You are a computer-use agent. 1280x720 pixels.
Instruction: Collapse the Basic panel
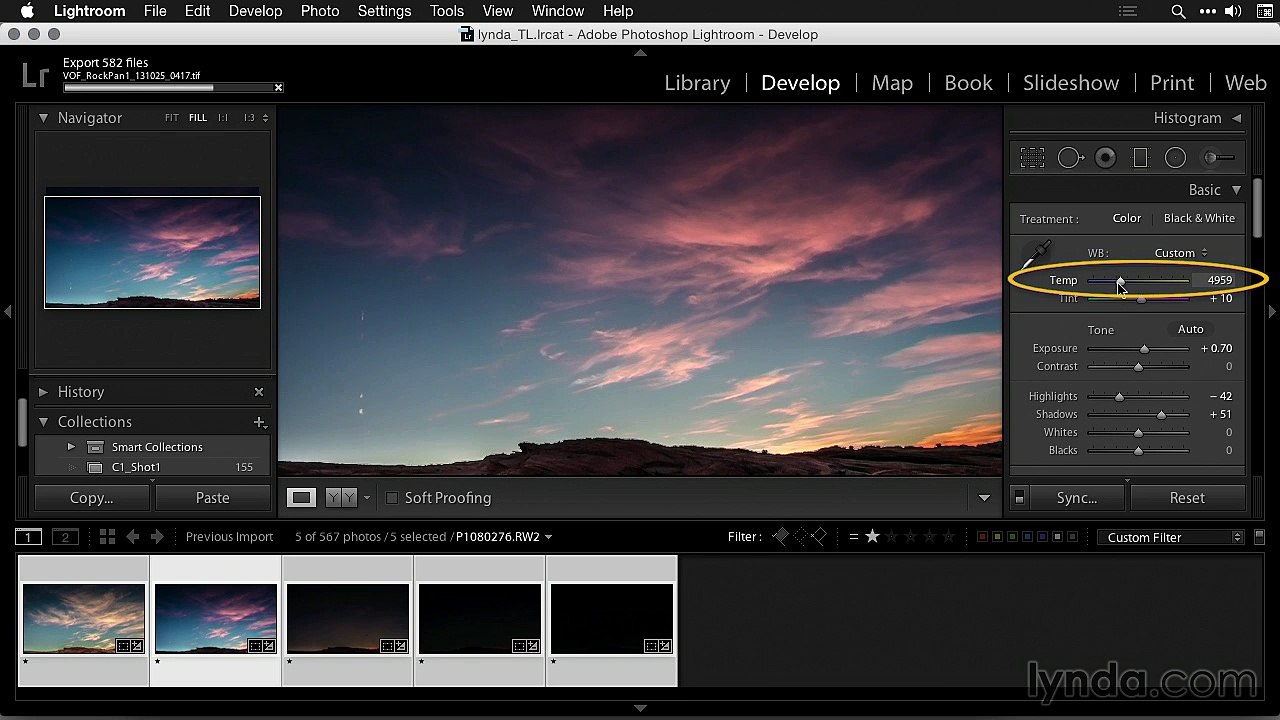click(1236, 190)
